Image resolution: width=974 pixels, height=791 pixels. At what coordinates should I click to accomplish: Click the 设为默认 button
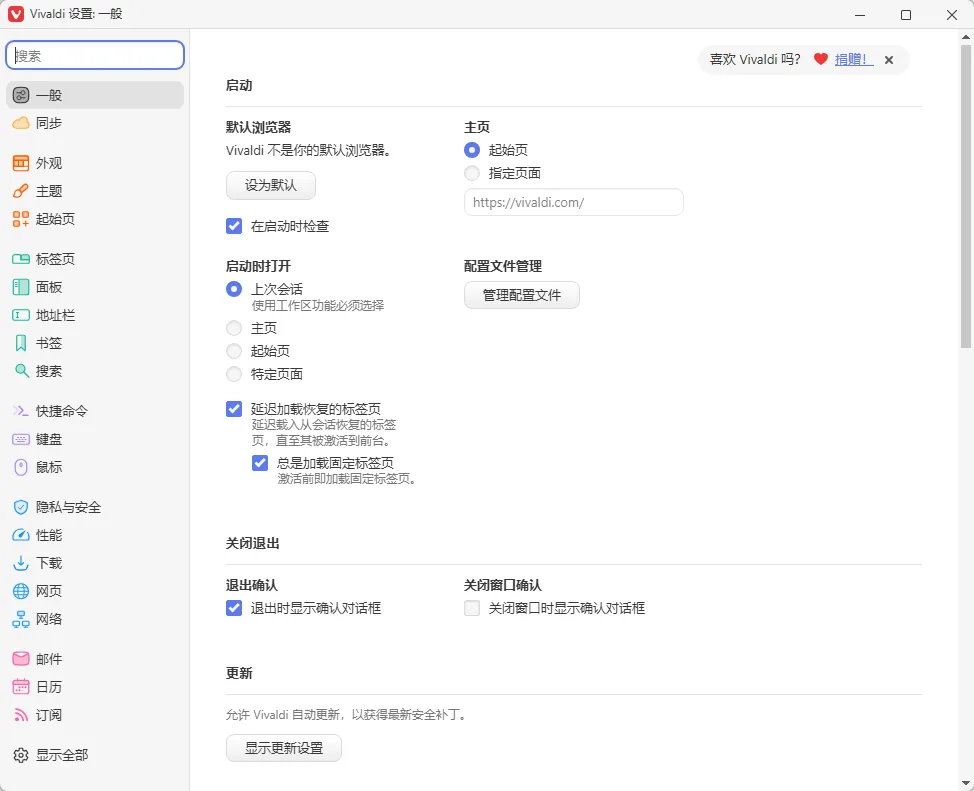click(x=271, y=185)
